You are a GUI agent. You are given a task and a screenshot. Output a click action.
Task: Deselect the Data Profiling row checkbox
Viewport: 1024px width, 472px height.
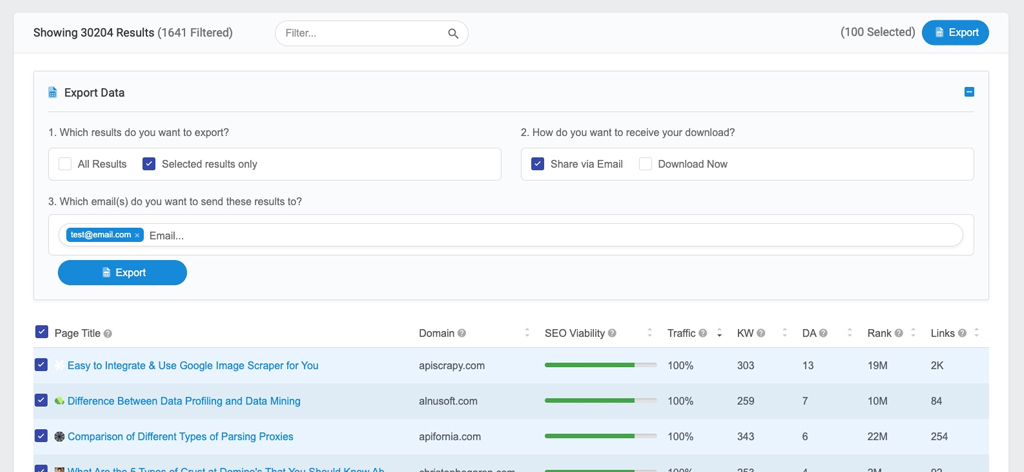click(41, 400)
